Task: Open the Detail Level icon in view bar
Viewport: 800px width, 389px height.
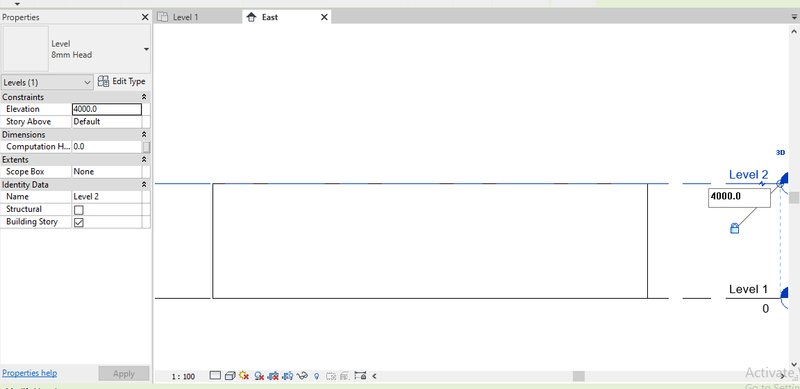Action: (x=215, y=376)
